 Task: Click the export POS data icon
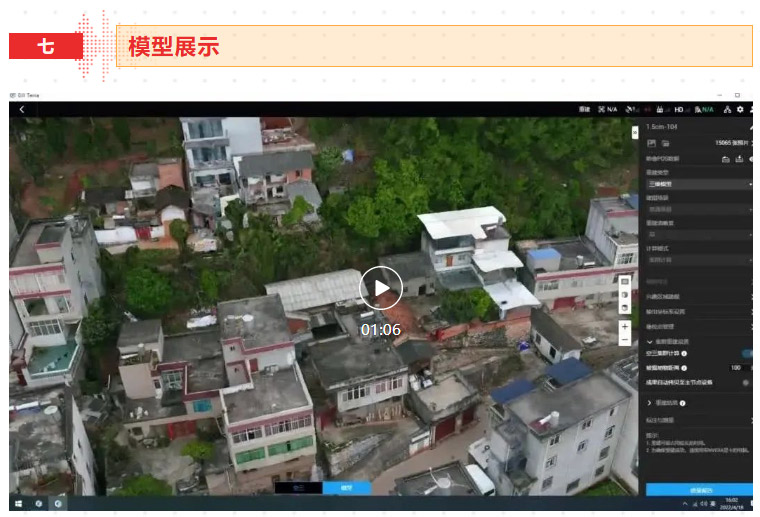[x=739, y=158]
